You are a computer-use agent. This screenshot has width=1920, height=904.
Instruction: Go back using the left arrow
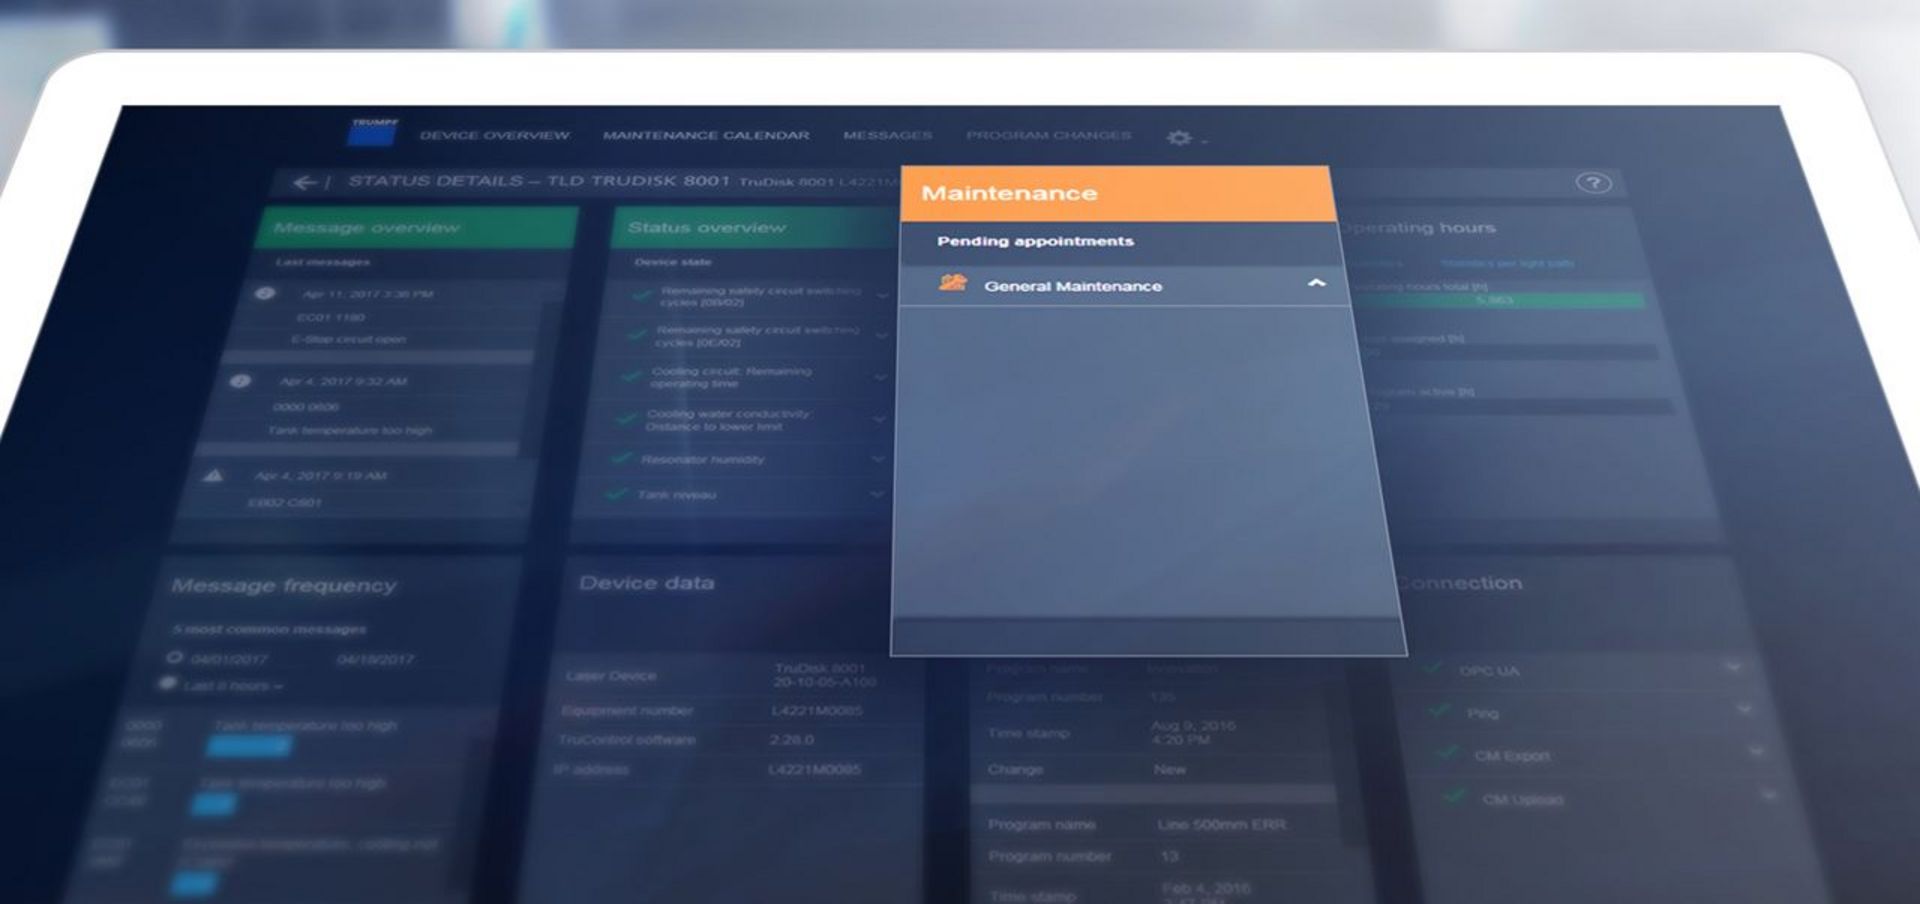coord(305,182)
